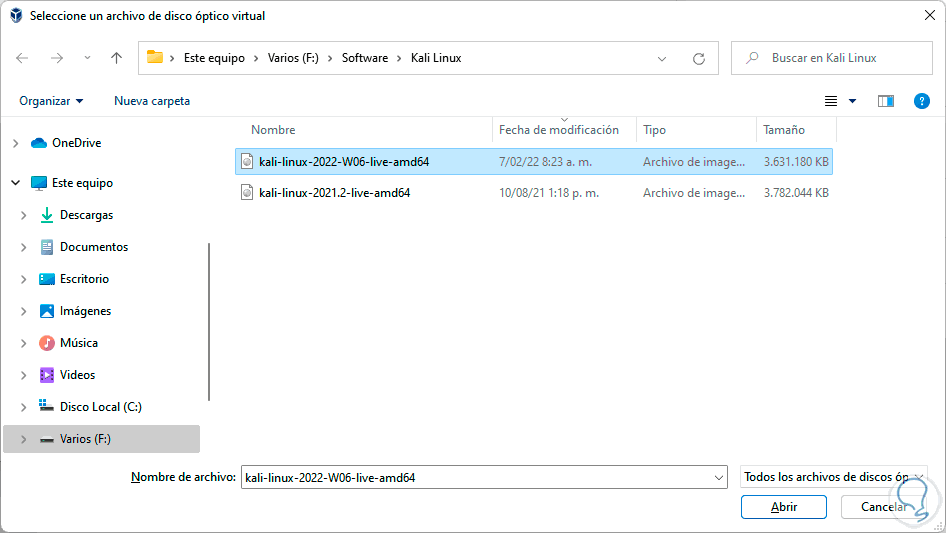The image size is (946, 533).
Task: Sort files by Fecha de modificación column
Action: (x=559, y=130)
